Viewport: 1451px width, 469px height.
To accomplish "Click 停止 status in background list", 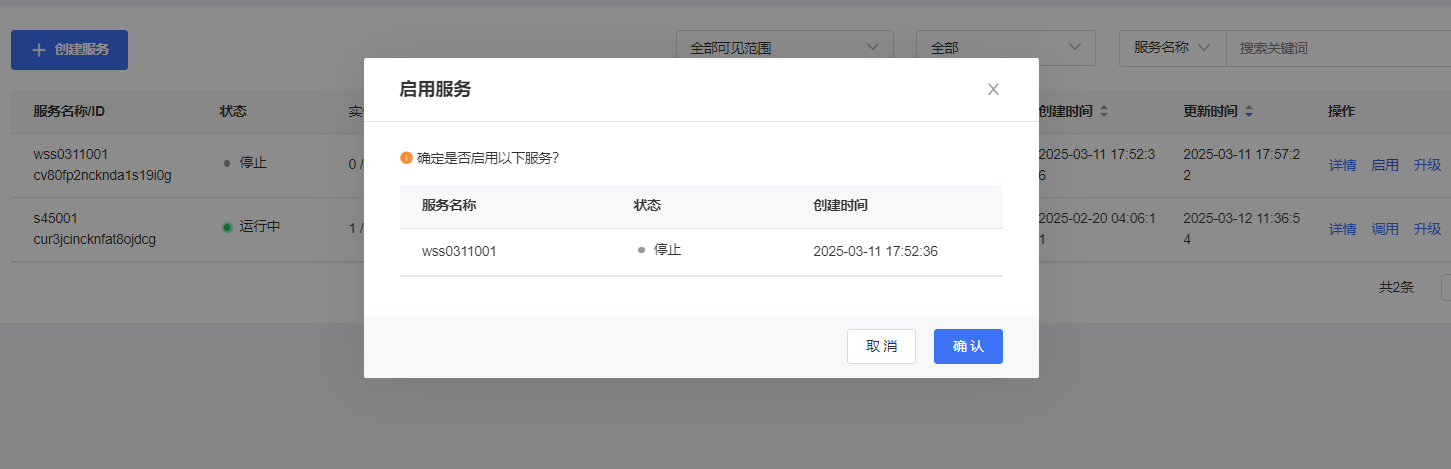I will click(253, 162).
